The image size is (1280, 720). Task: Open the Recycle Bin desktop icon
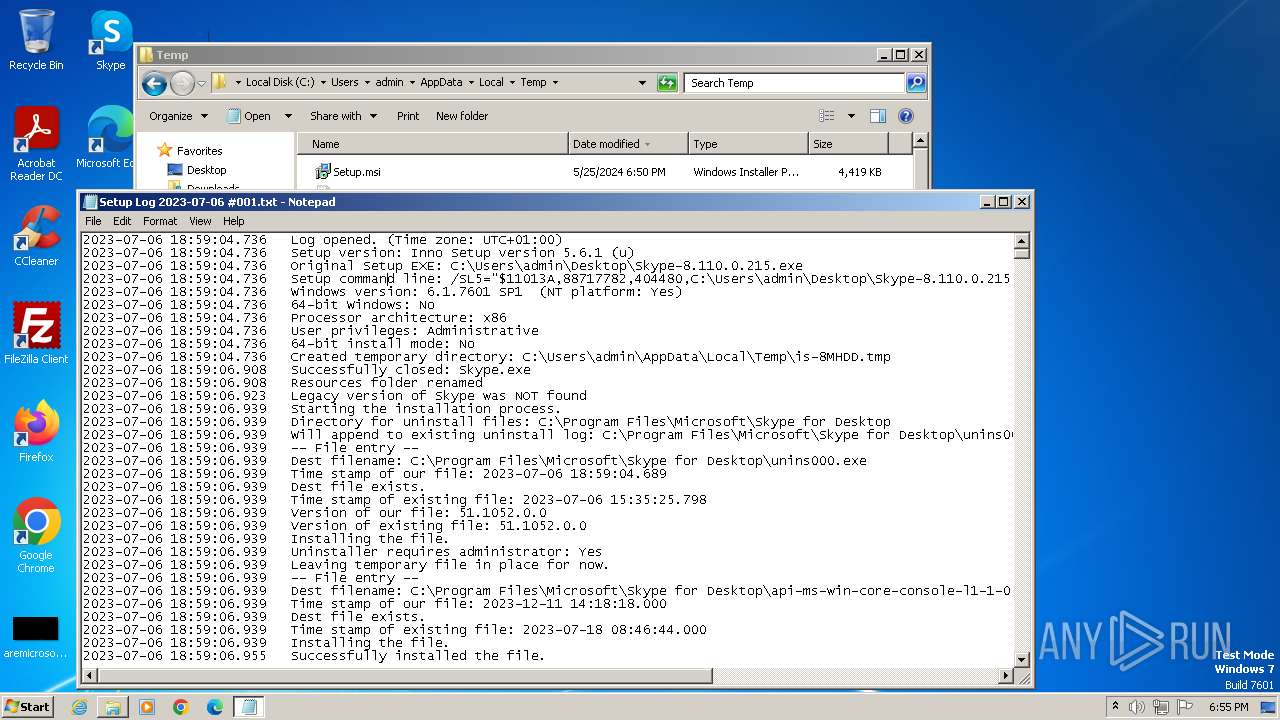pyautogui.click(x=36, y=40)
